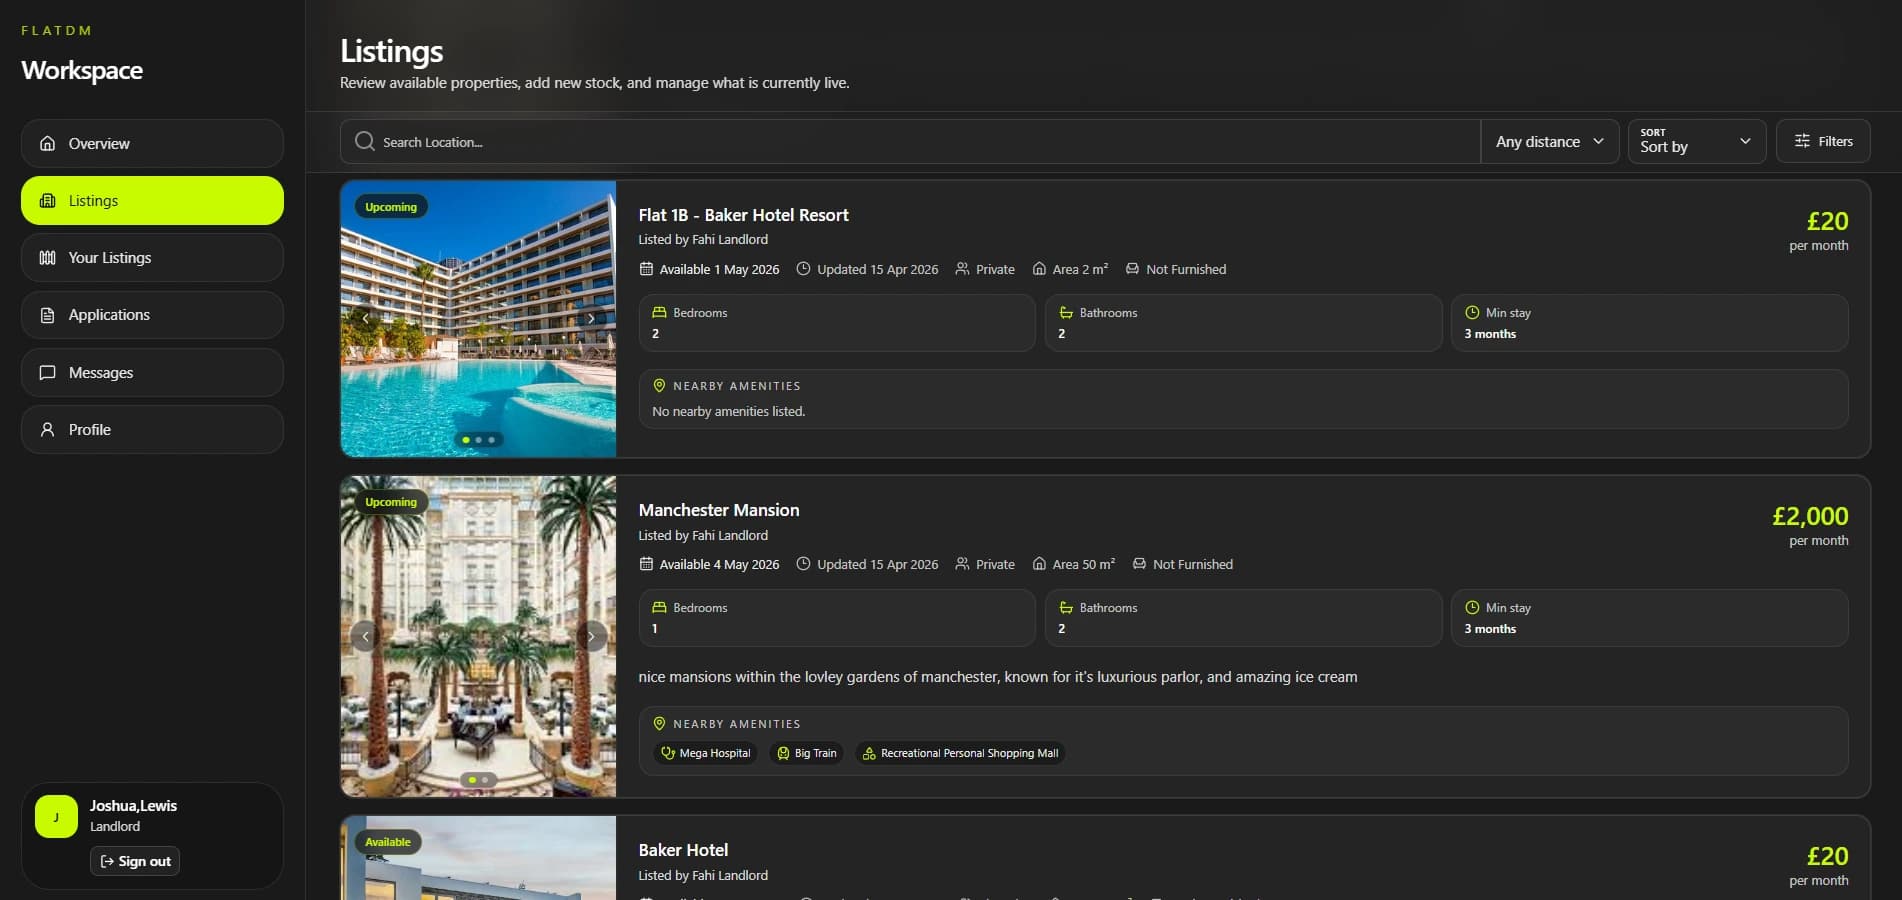Click the calendar icon beside Available 1 May 2026
This screenshot has height=900, width=1902.
click(x=646, y=269)
